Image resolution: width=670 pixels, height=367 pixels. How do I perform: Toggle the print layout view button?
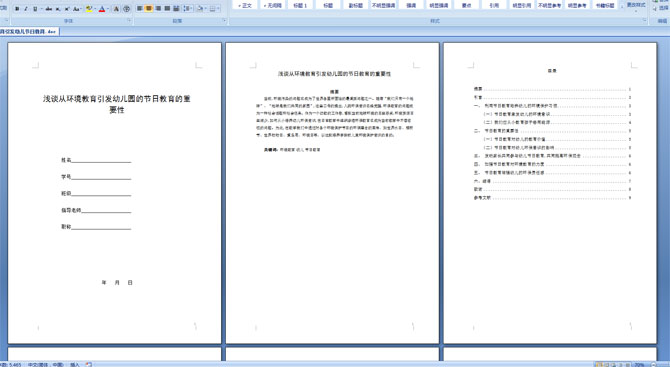599,364
